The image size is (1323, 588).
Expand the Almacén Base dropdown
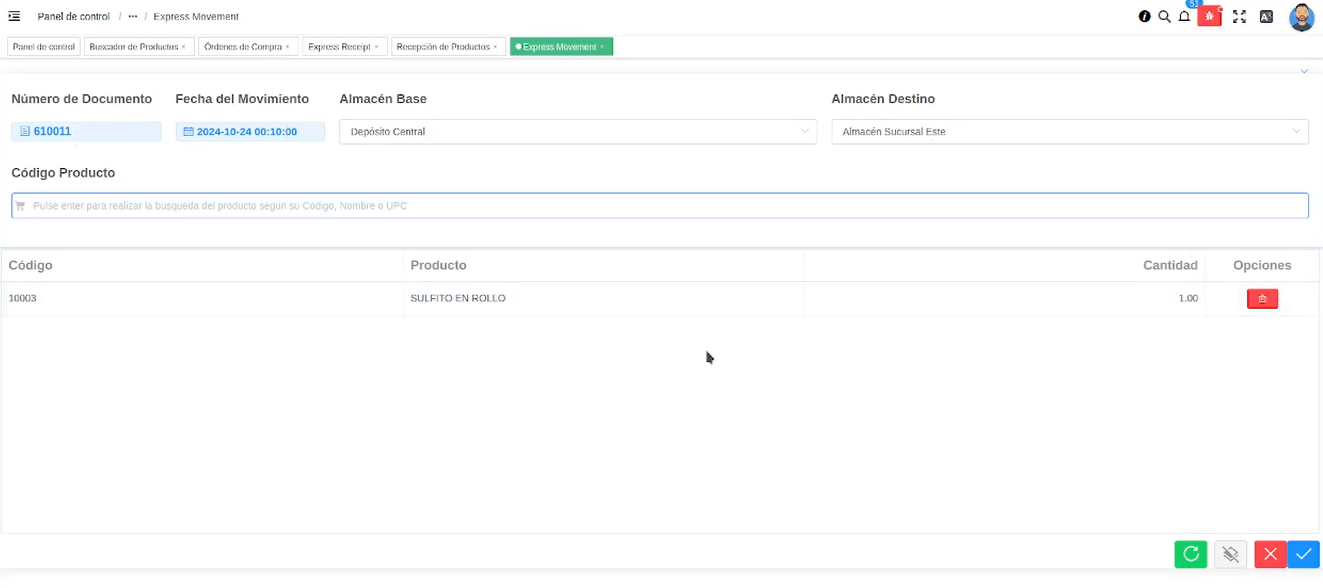tap(578, 132)
